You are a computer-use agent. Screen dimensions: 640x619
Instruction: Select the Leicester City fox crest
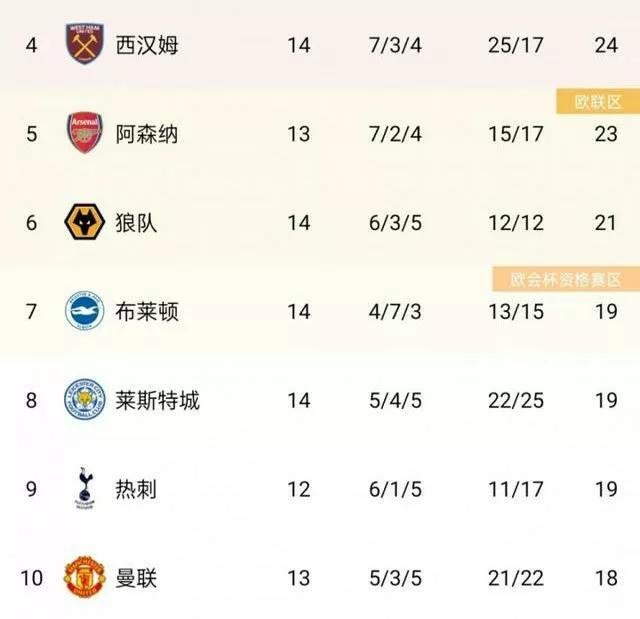85,399
